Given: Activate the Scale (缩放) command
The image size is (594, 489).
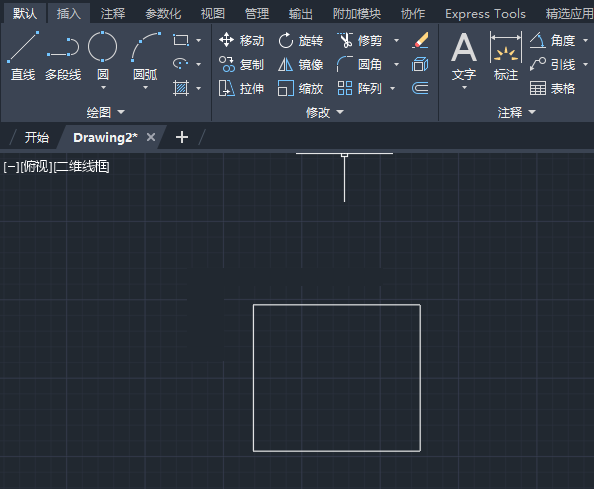Looking at the screenshot, I should coord(300,89).
